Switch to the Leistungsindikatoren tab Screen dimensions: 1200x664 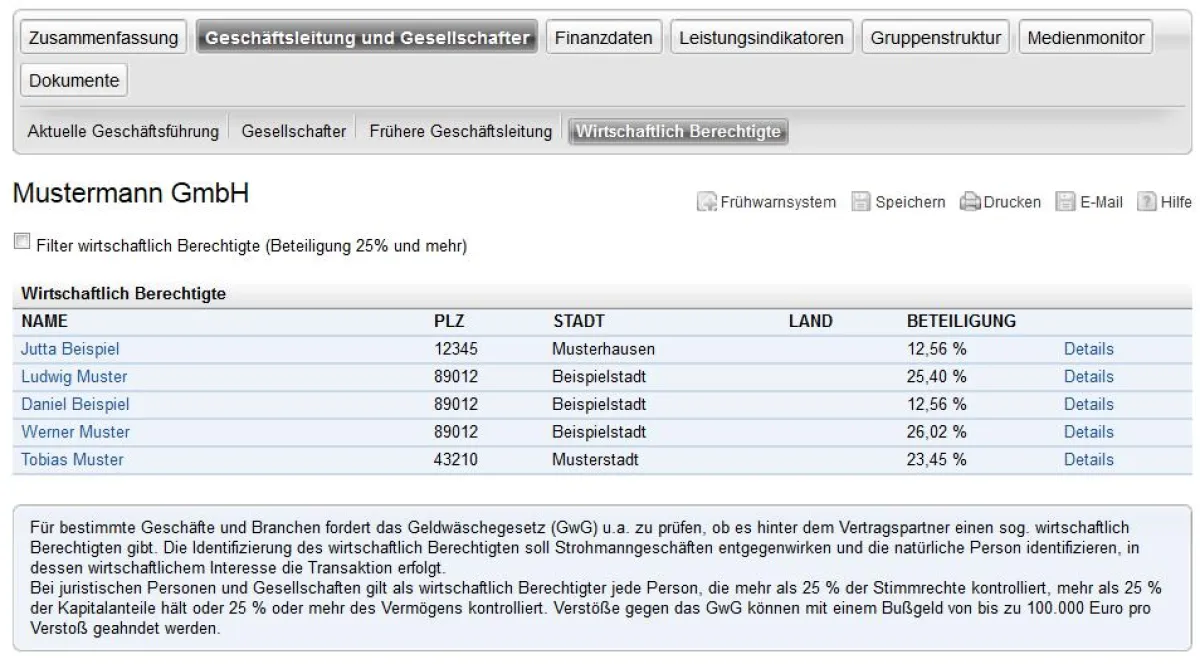coord(761,37)
